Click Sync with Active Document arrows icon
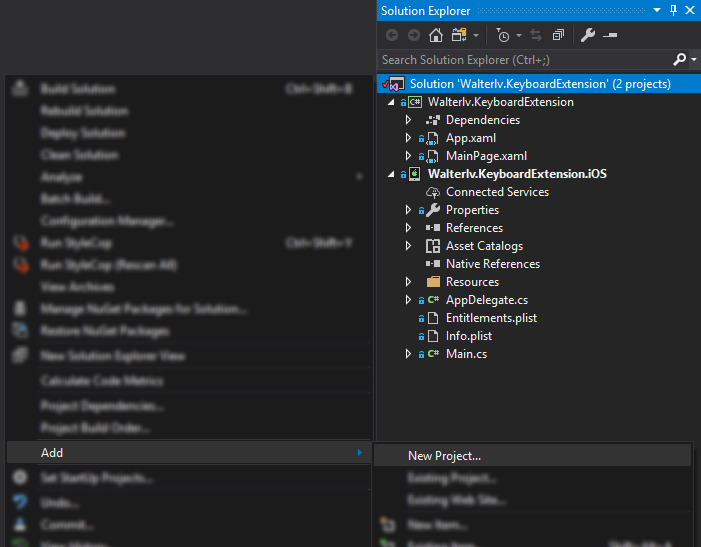This screenshot has height=547, width=701. [x=536, y=35]
